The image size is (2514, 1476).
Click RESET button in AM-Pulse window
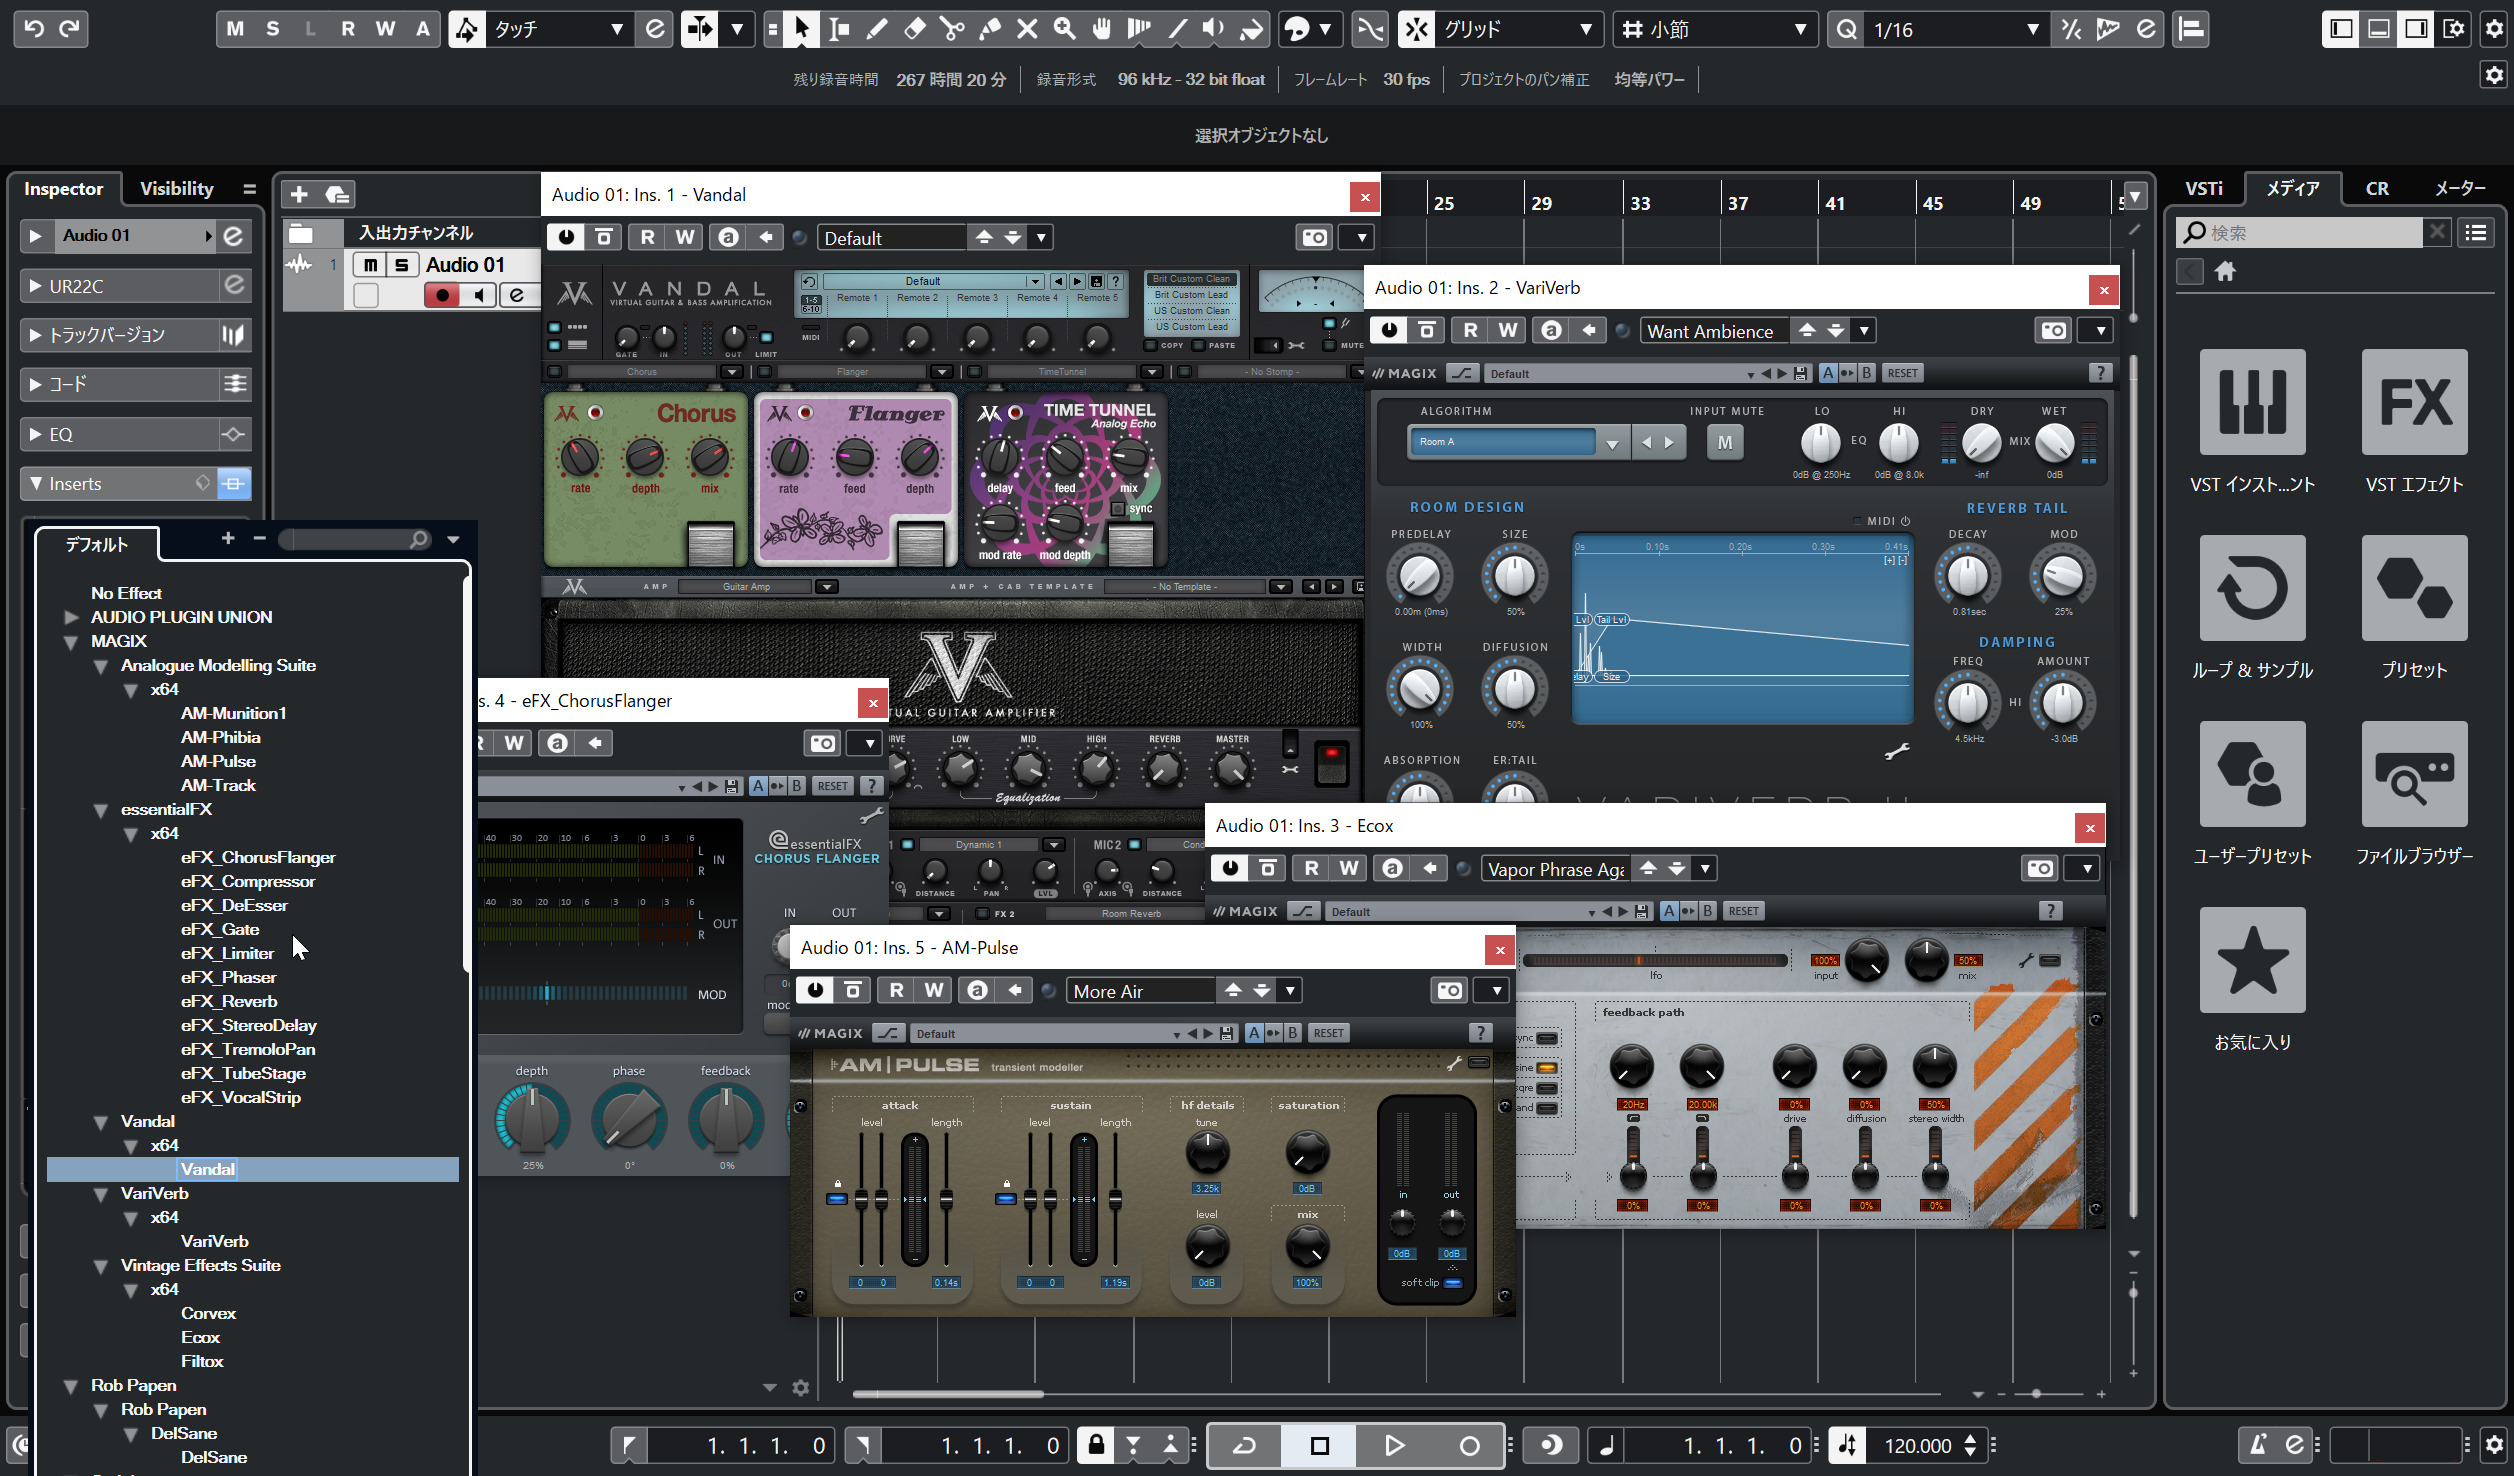[x=1328, y=1033]
